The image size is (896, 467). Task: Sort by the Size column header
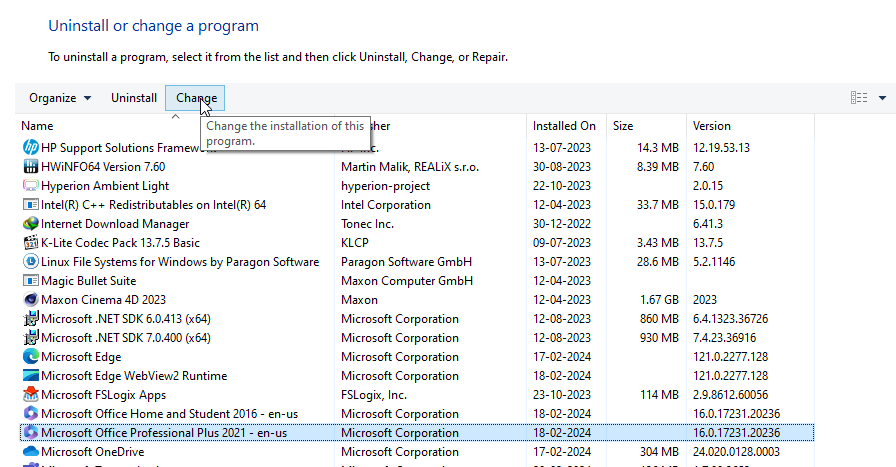[x=623, y=126]
